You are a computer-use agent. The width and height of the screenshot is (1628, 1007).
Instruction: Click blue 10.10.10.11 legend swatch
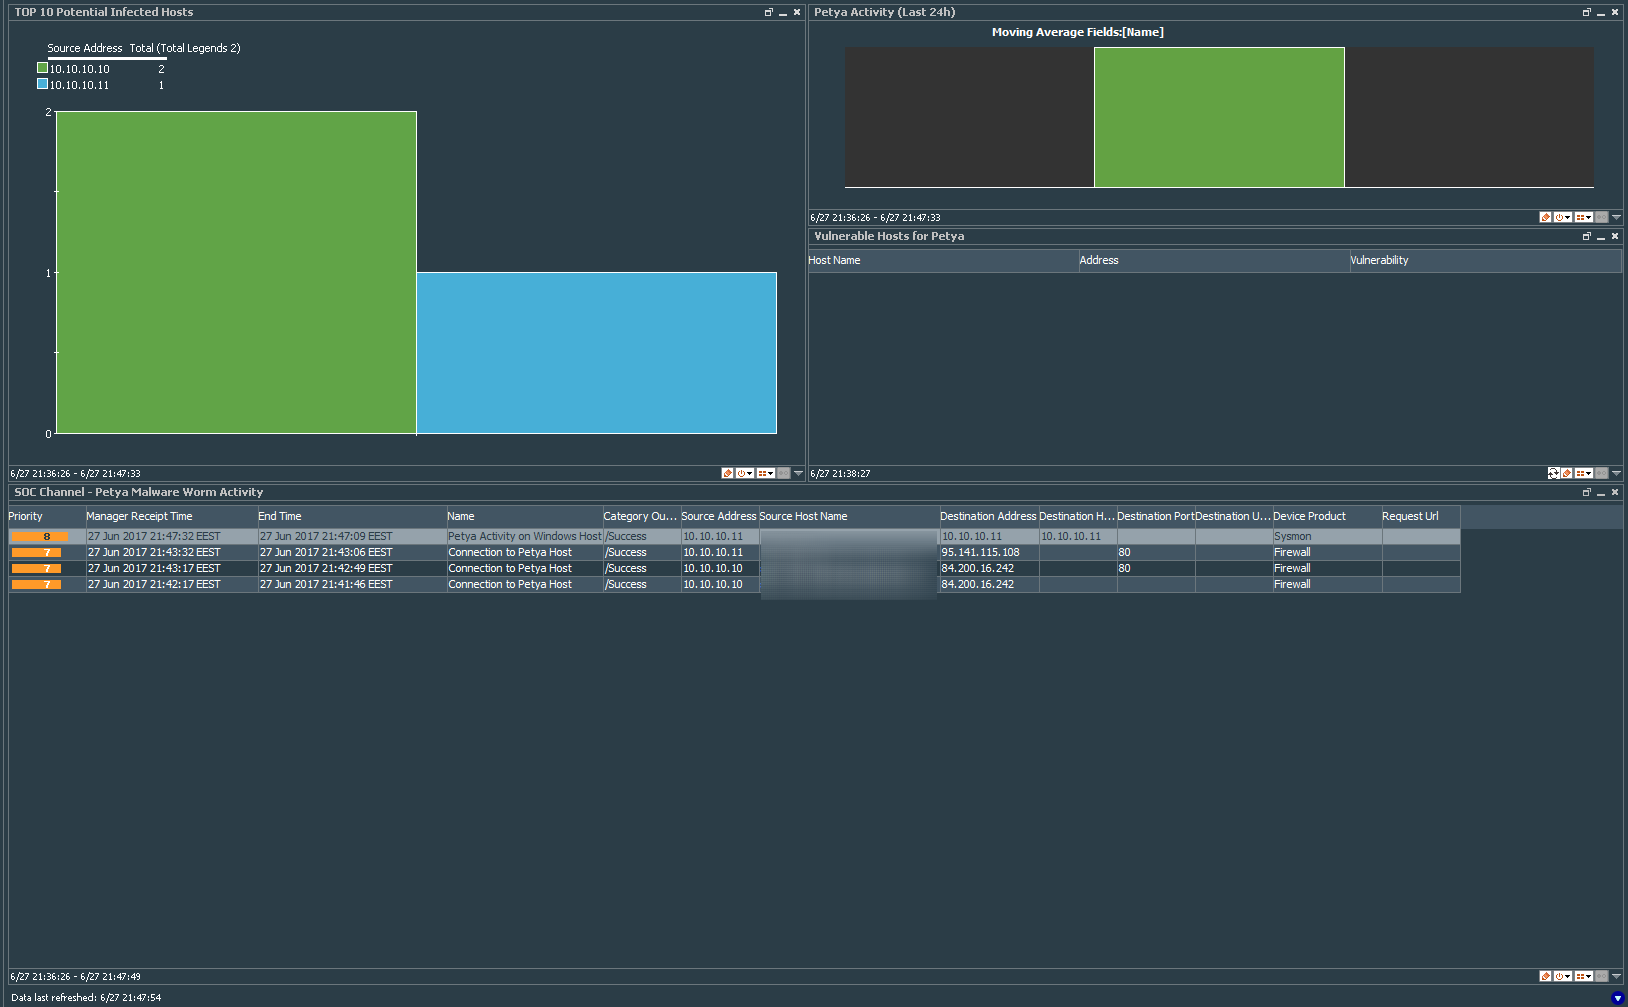pyautogui.click(x=42, y=84)
